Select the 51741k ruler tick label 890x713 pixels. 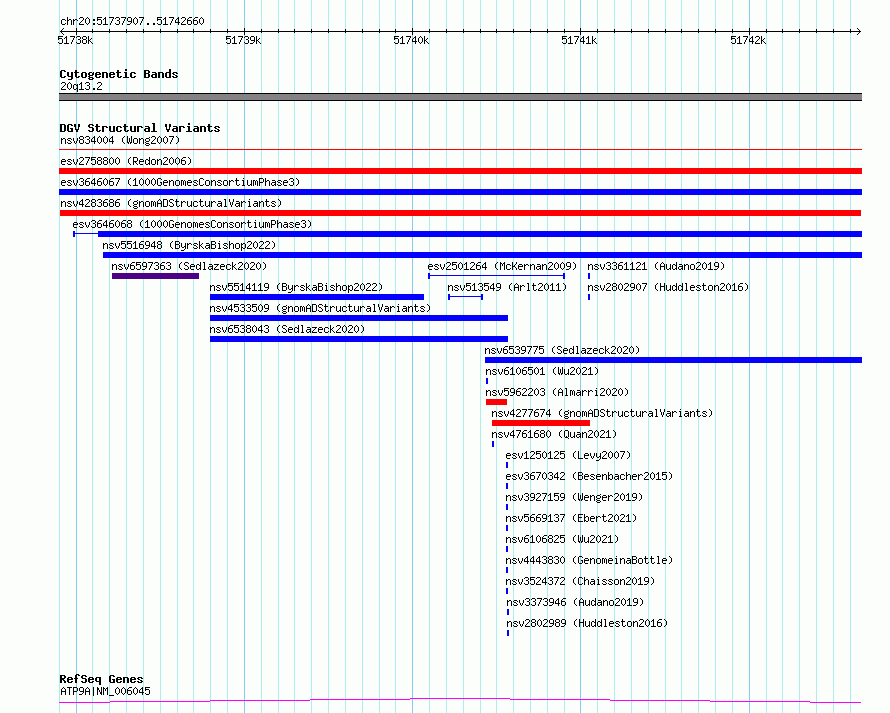tap(579, 40)
